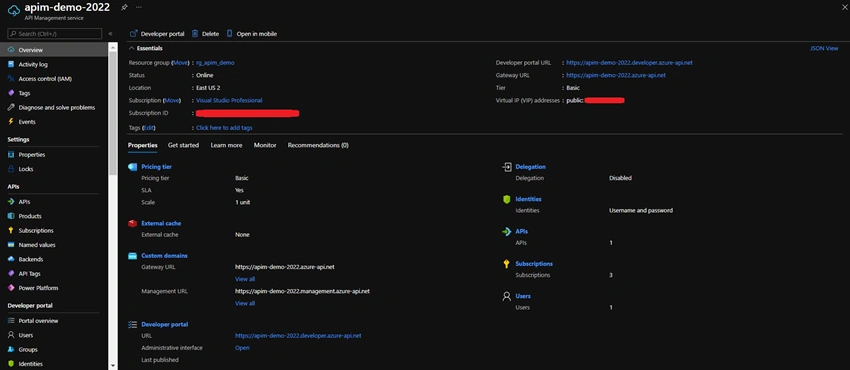The height and width of the screenshot is (370, 850).
Task: Open the Users section heading in Properties
Action: 523,296
